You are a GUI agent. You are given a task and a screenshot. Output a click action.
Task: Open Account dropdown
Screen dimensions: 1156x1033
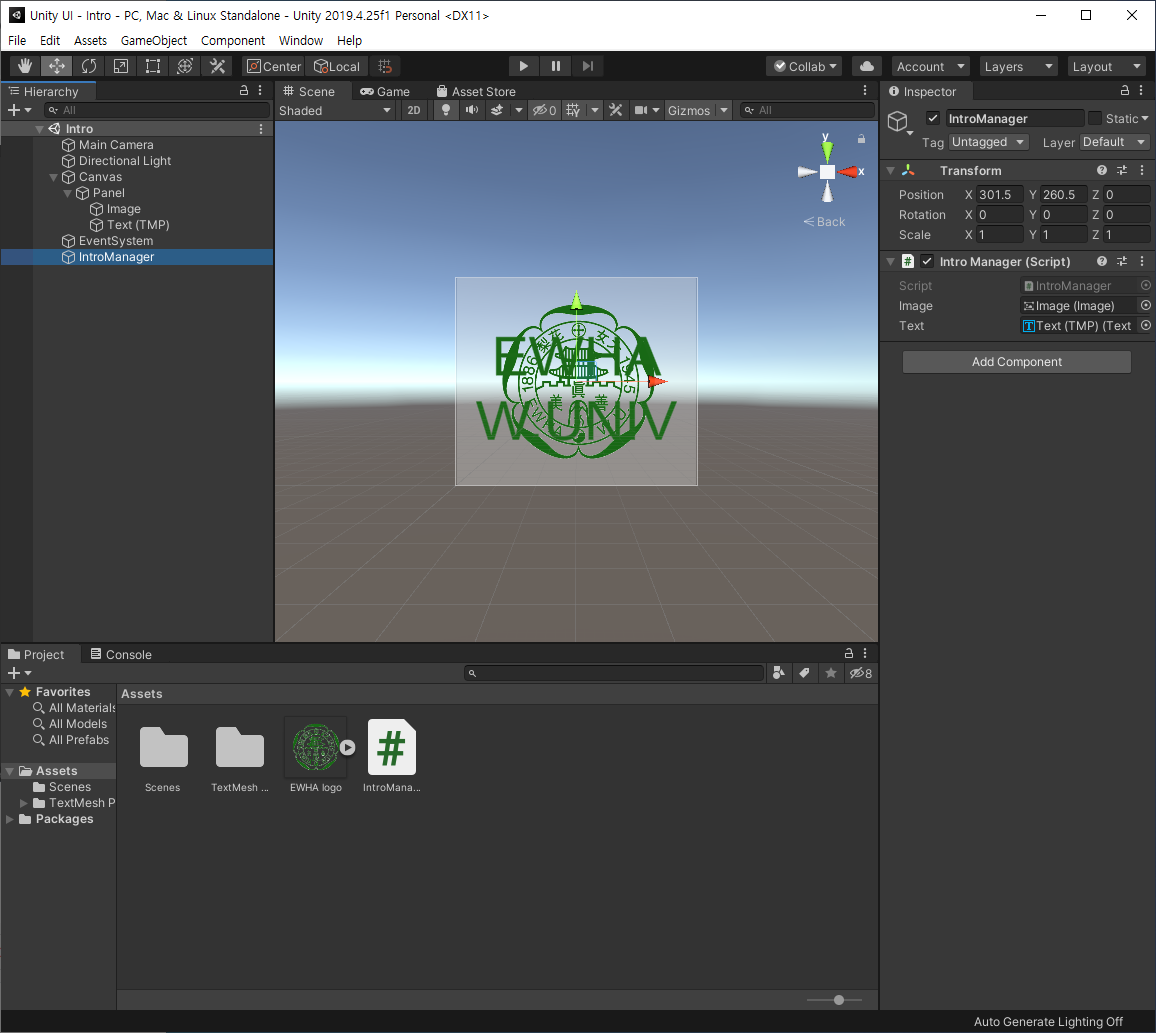pyautogui.click(x=930, y=66)
